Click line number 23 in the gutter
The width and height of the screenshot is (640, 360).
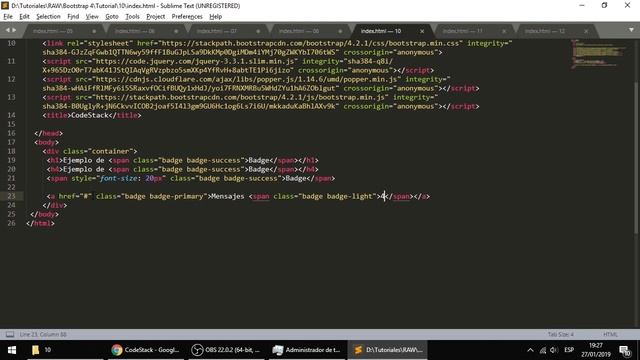(11, 196)
